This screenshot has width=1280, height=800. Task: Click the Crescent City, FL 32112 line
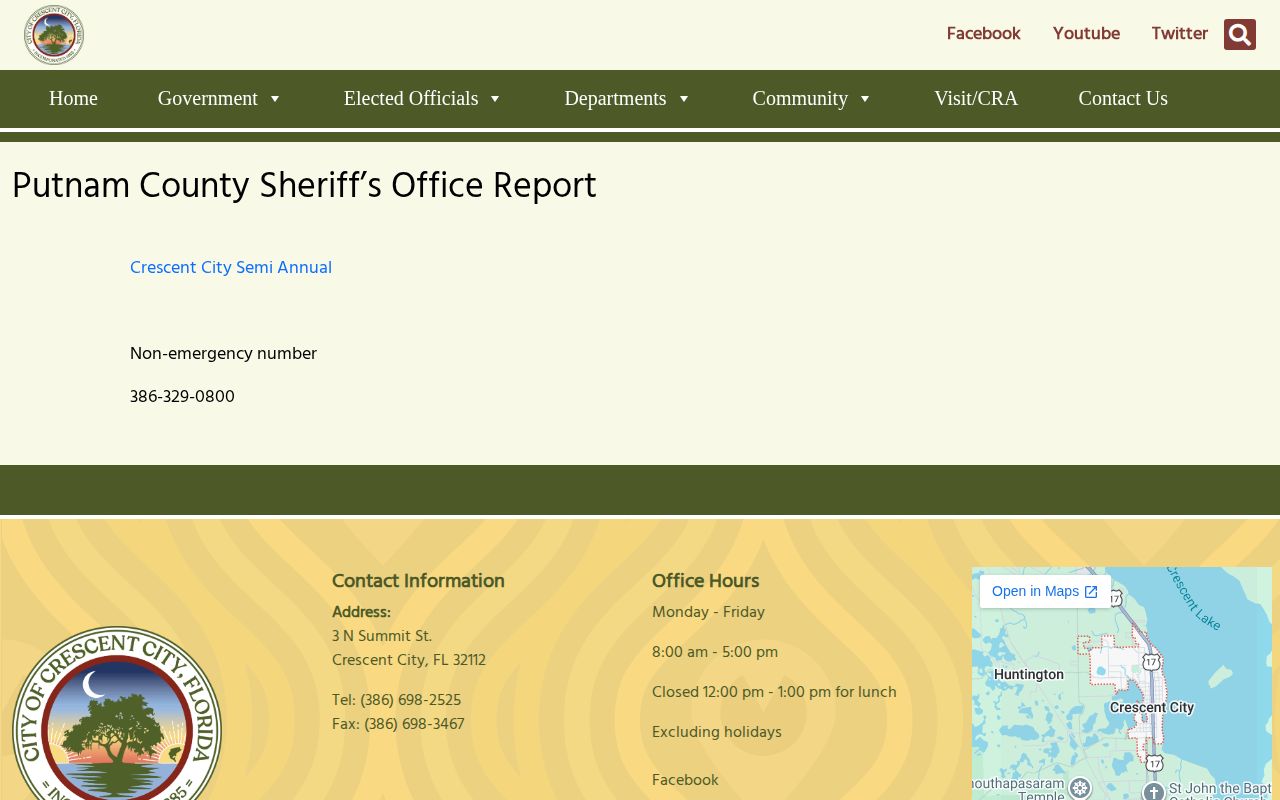click(409, 660)
